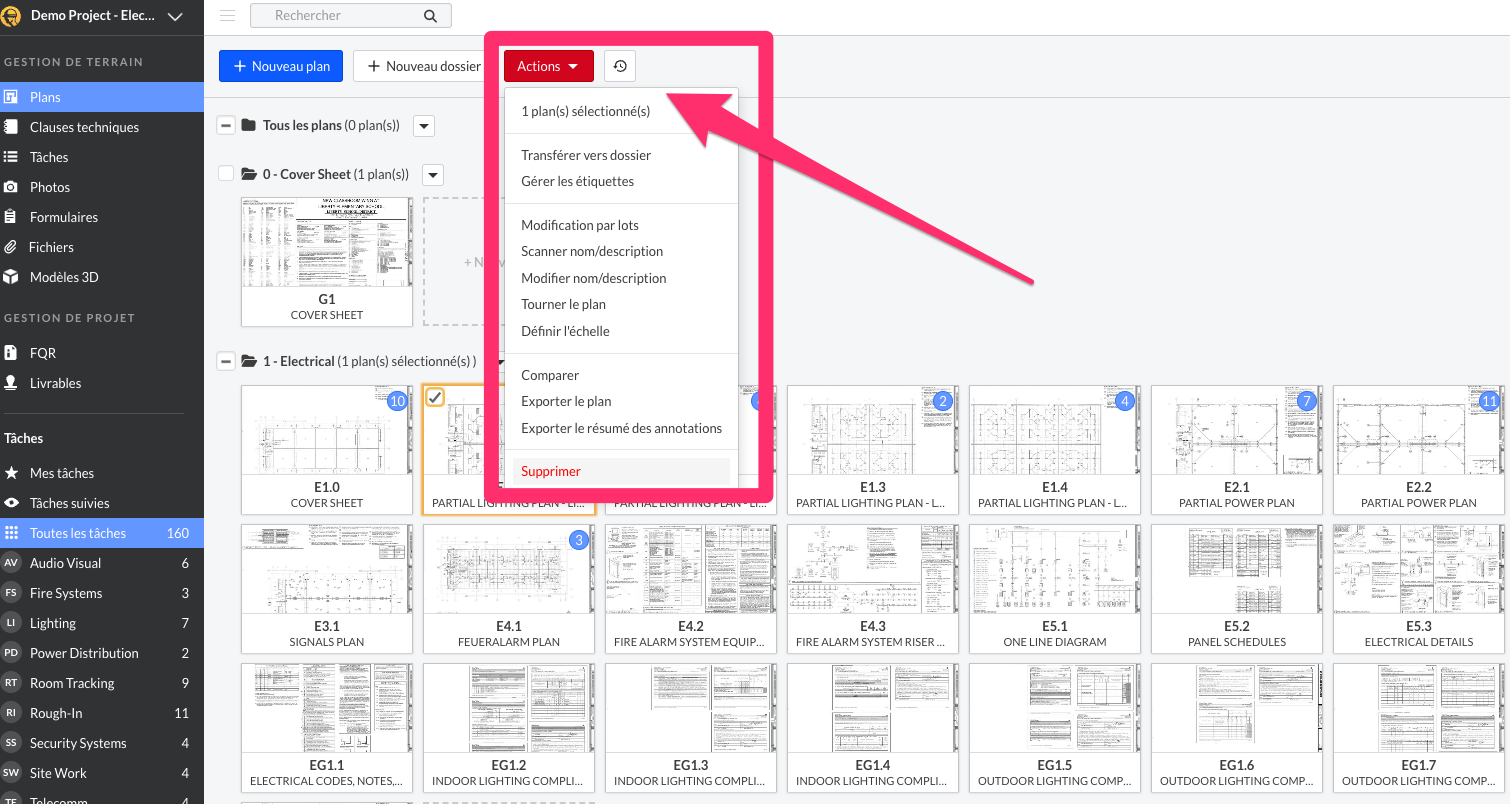Open the E5.3 Electrical Details thumbnail
The image size is (1510, 804).
[x=1419, y=589]
